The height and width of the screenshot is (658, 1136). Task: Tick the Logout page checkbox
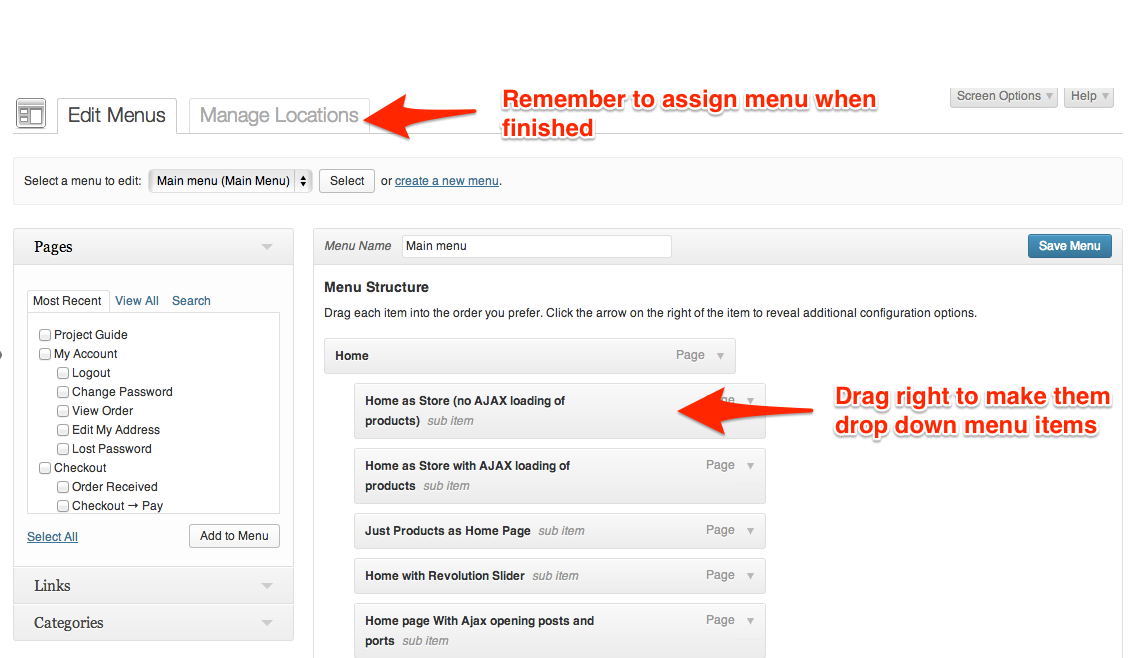tap(63, 372)
